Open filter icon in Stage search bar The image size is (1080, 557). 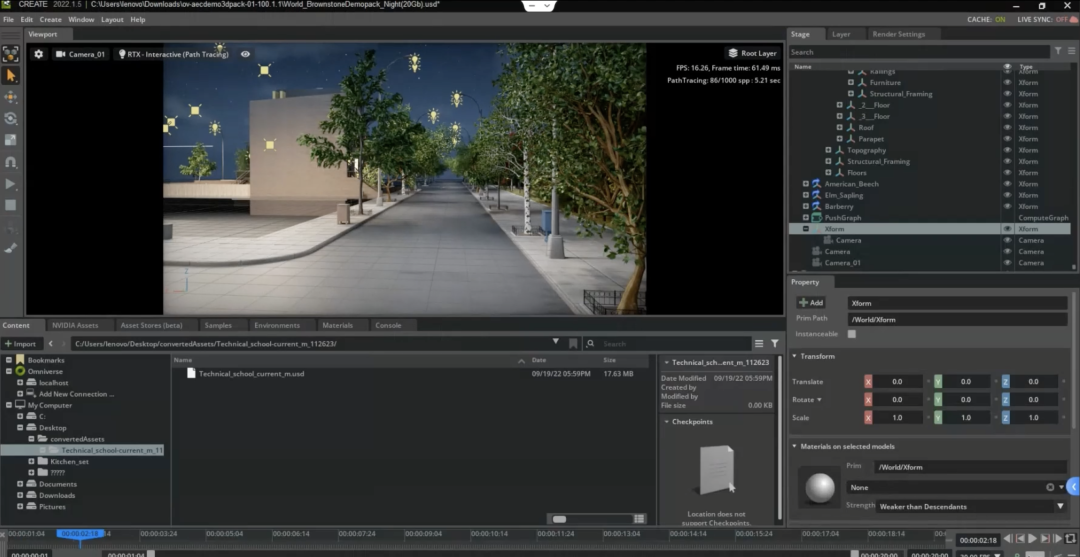1059,51
